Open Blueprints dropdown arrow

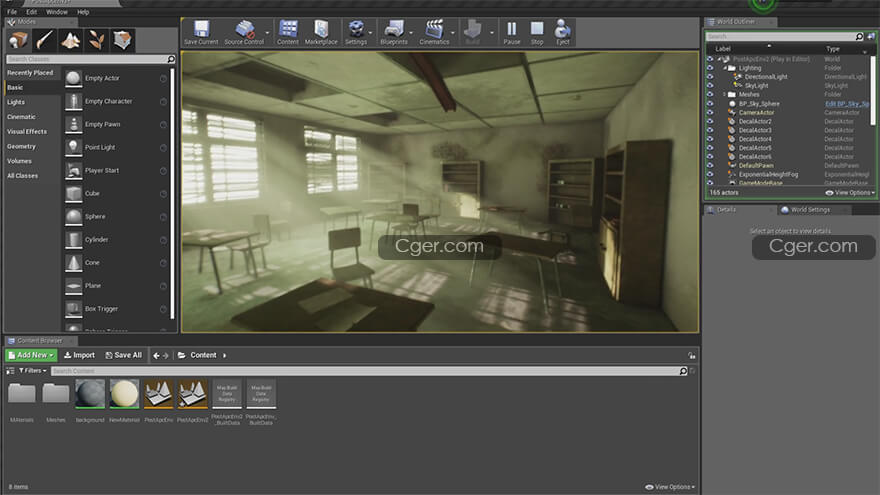point(411,33)
